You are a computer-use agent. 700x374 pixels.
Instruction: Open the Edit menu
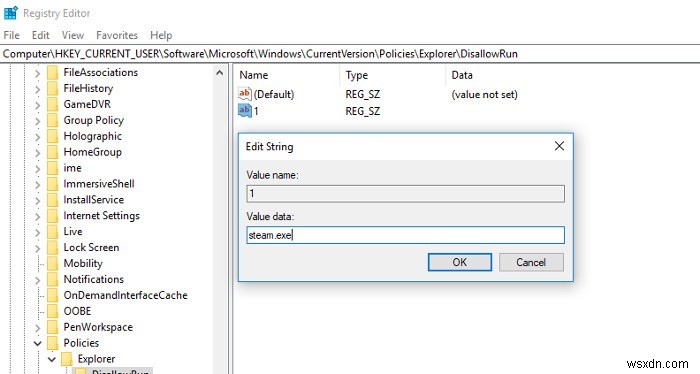(x=41, y=35)
